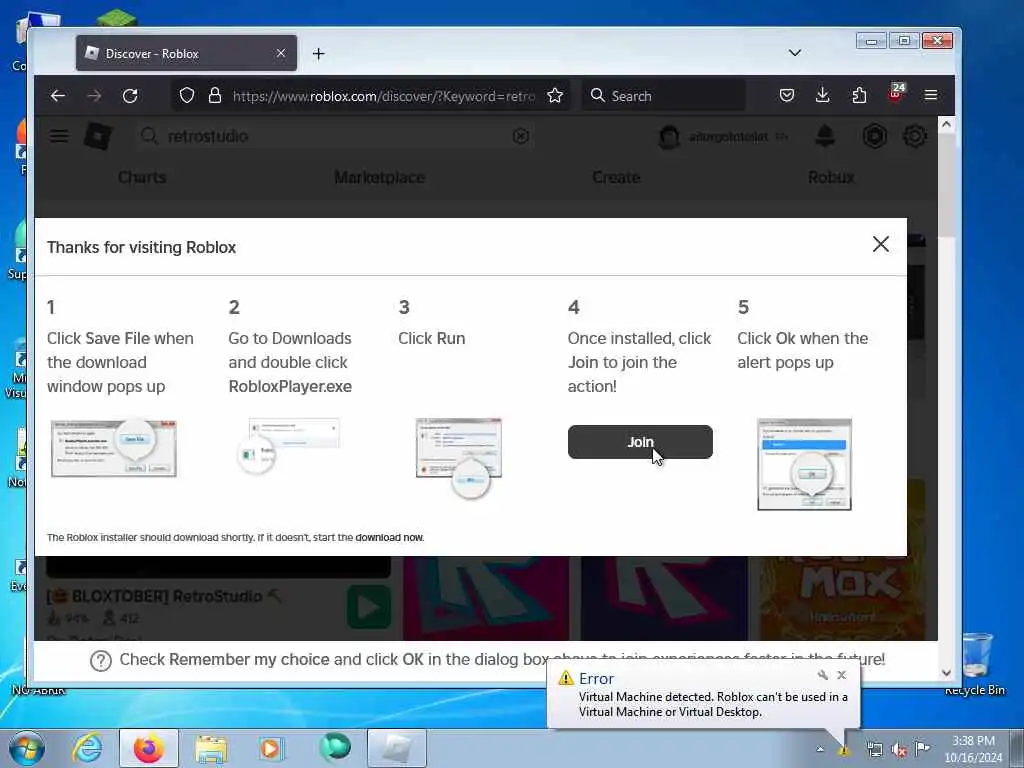Click the Roblox retrostudio search field
1024x768 pixels.
coord(336,136)
